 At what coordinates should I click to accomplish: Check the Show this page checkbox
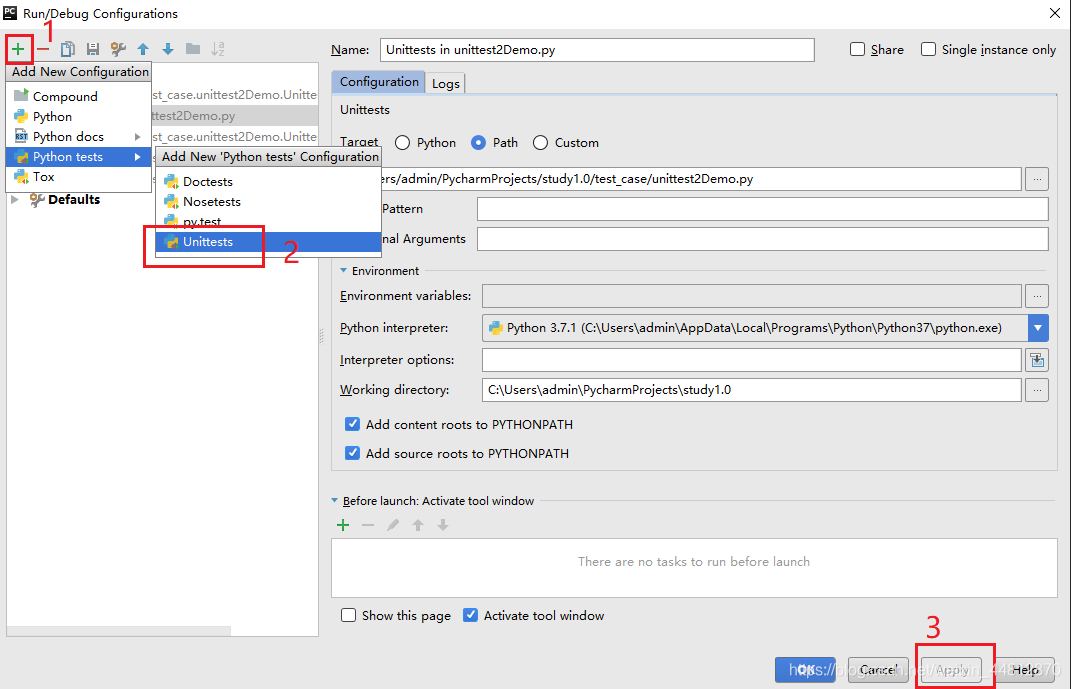click(x=348, y=615)
